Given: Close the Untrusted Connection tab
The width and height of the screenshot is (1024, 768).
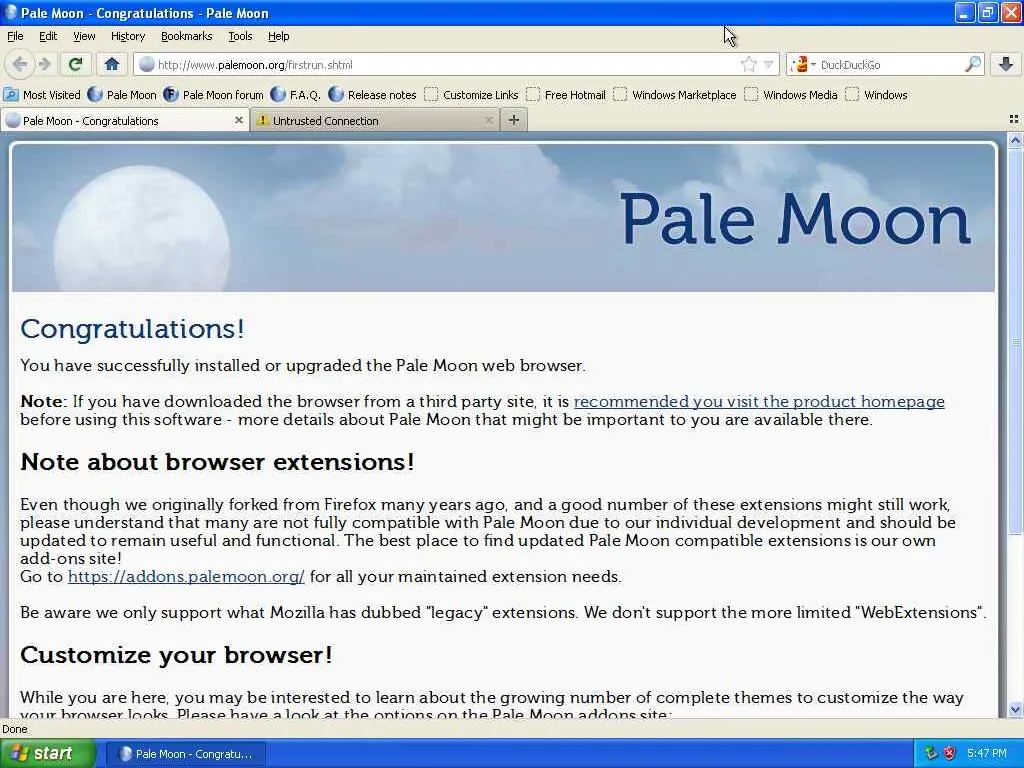Looking at the screenshot, I should [488, 120].
